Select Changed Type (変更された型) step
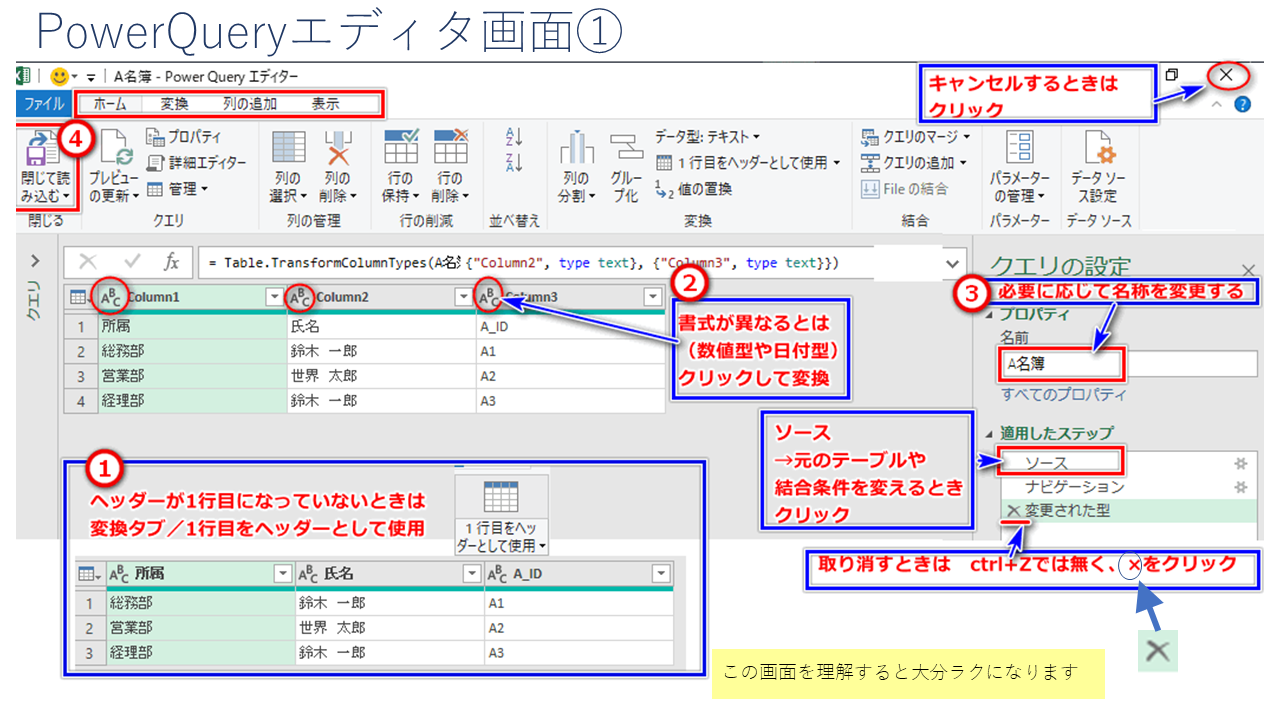 pos(1068,511)
